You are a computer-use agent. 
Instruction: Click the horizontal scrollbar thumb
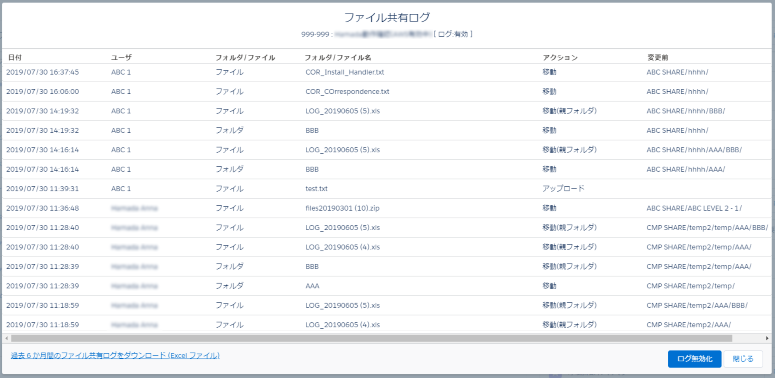tap(371, 338)
